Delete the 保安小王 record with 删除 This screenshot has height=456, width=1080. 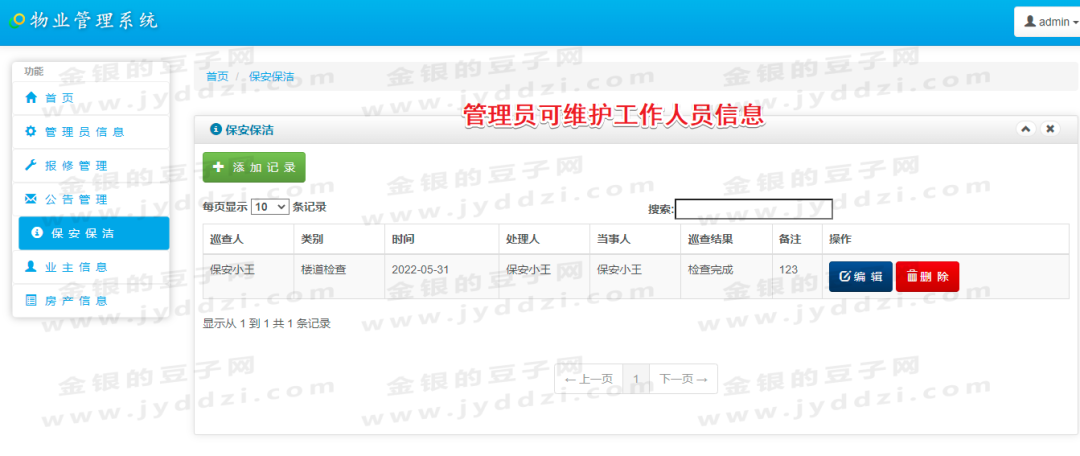pyautogui.click(x=927, y=276)
